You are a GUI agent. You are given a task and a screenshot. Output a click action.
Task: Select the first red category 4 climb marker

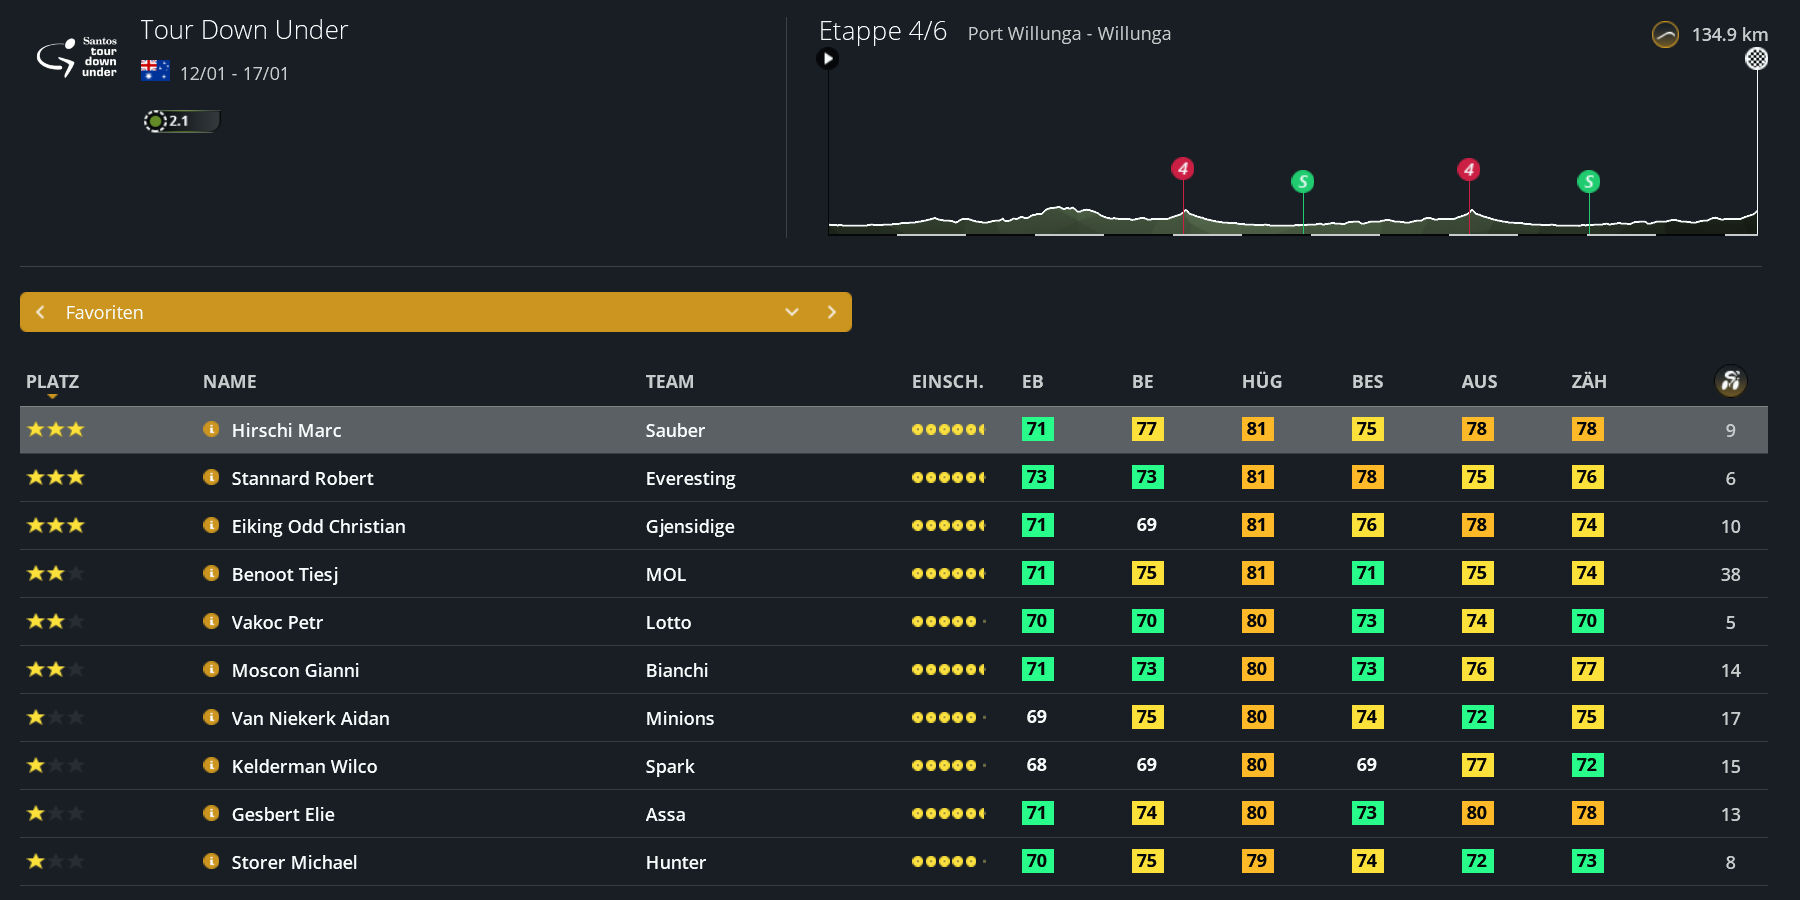coord(1183,168)
